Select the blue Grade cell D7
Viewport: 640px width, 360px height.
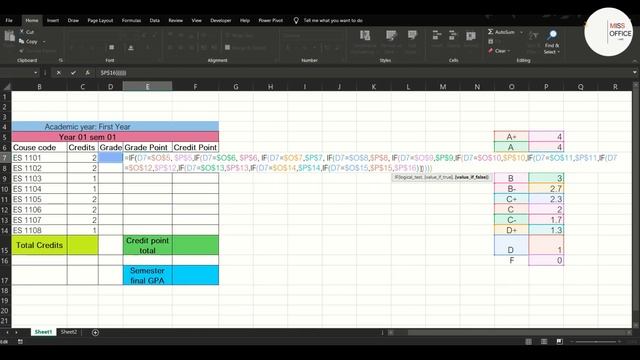coord(111,158)
